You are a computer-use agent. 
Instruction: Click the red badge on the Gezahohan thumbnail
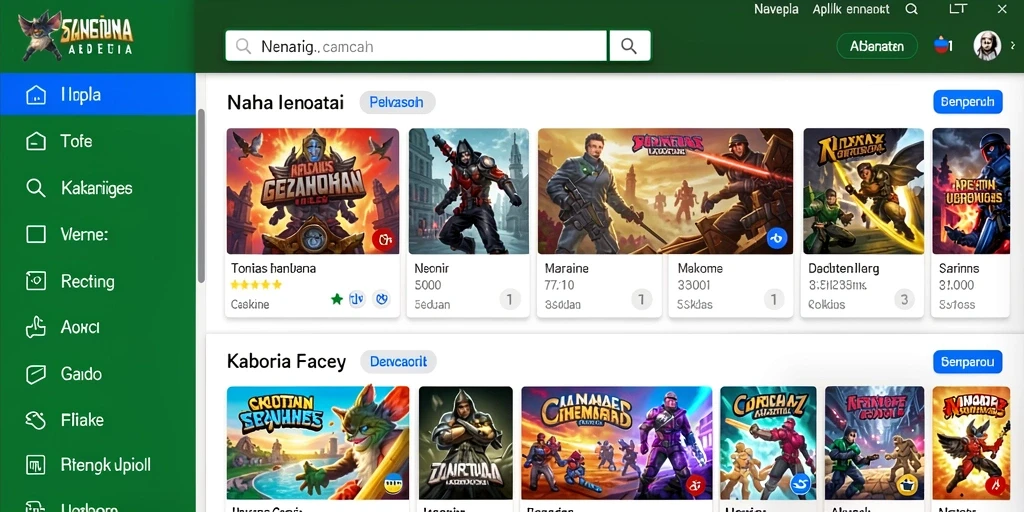(x=384, y=240)
